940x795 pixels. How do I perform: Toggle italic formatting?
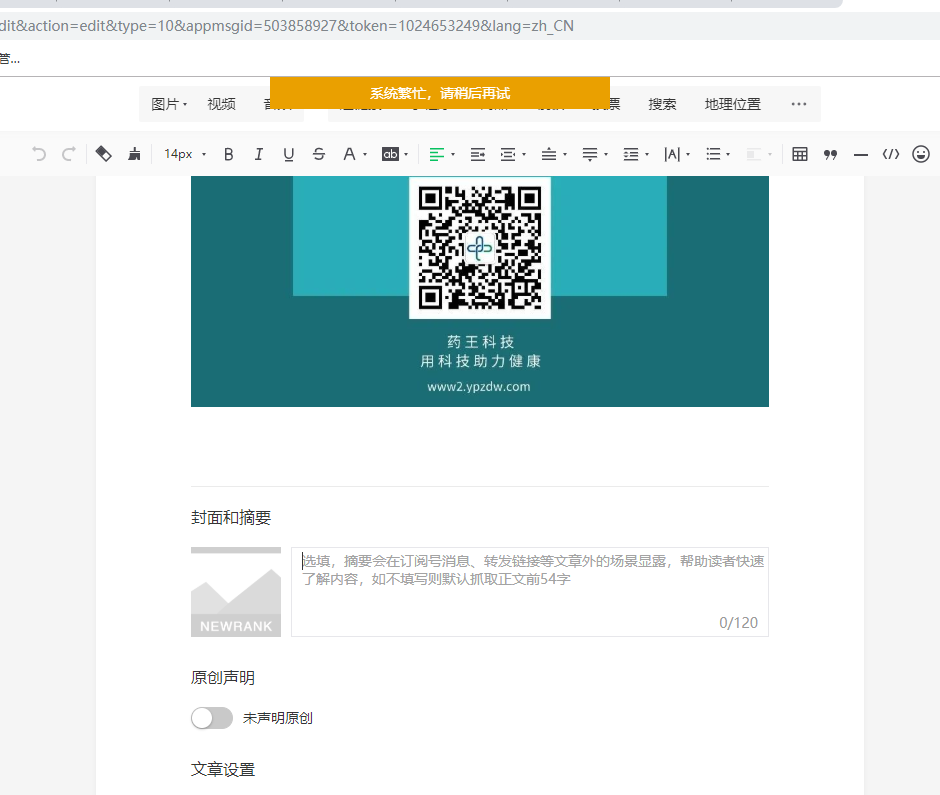point(258,154)
